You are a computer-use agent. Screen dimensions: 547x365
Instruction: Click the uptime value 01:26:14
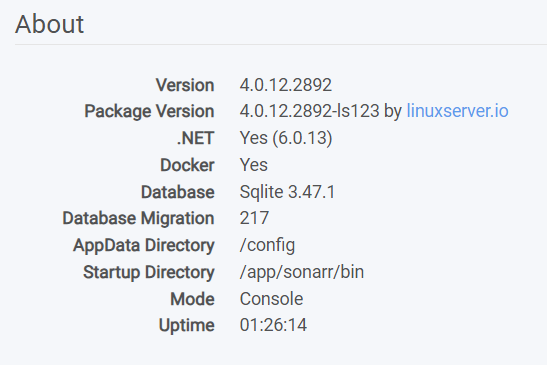[x=273, y=325]
